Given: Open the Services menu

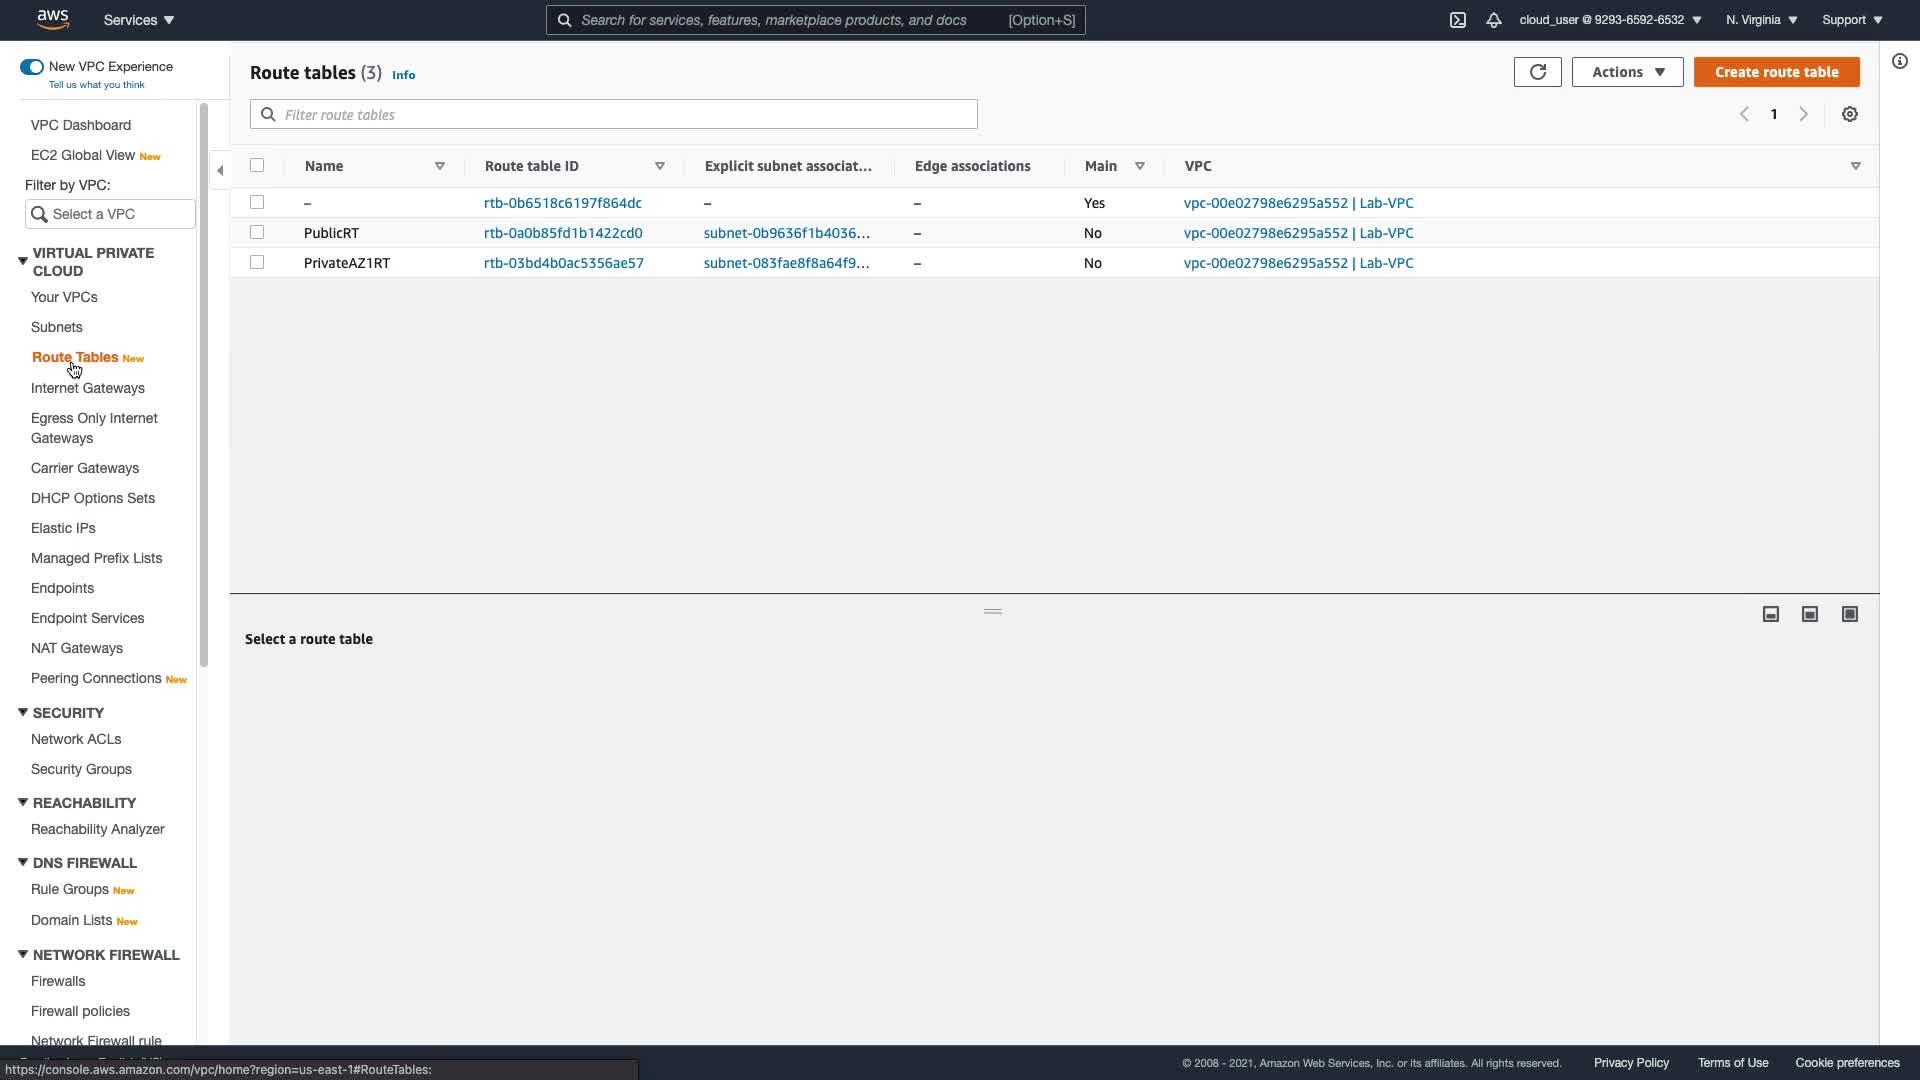Looking at the screenshot, I should coord(139,20).
